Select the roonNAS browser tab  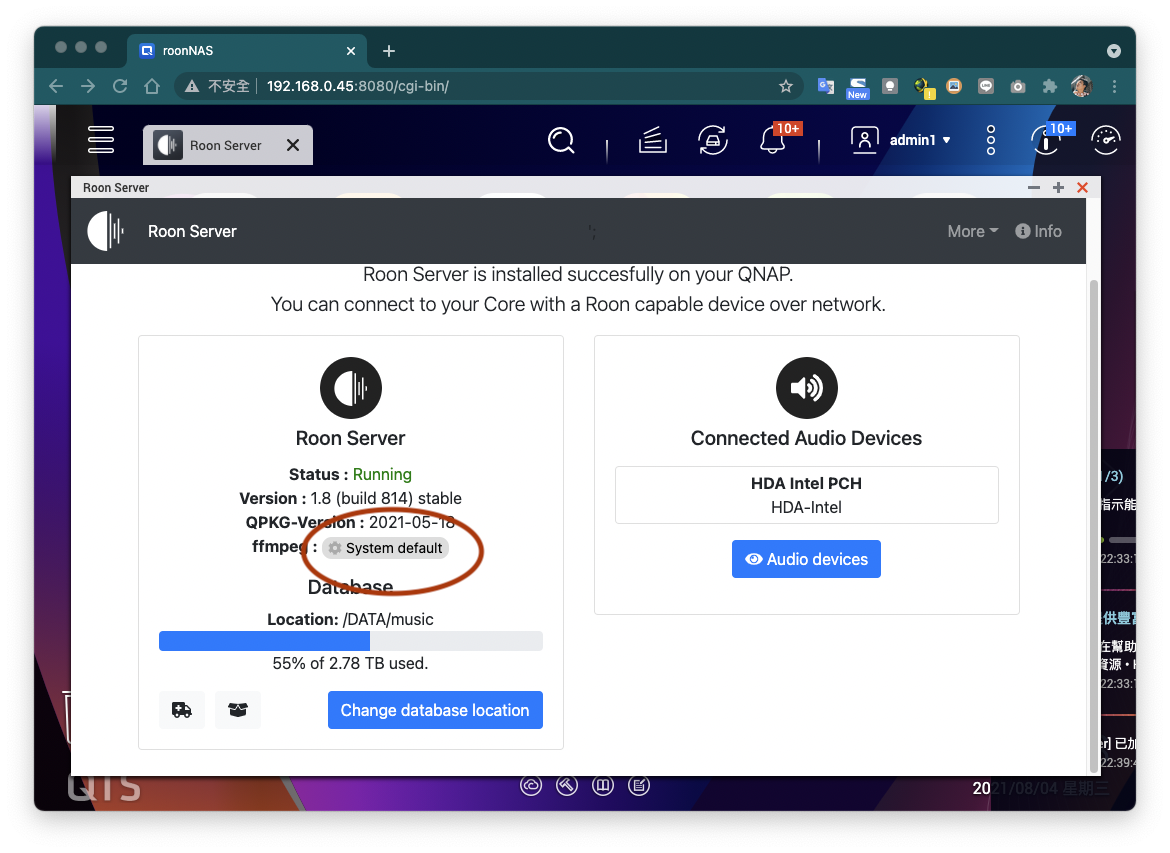coord(247,51)
